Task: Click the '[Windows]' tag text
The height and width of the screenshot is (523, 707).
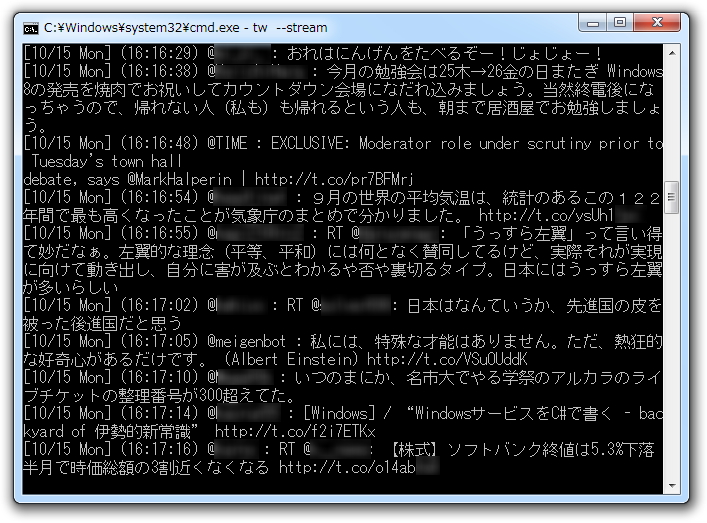Action: (x=339, y=413)
